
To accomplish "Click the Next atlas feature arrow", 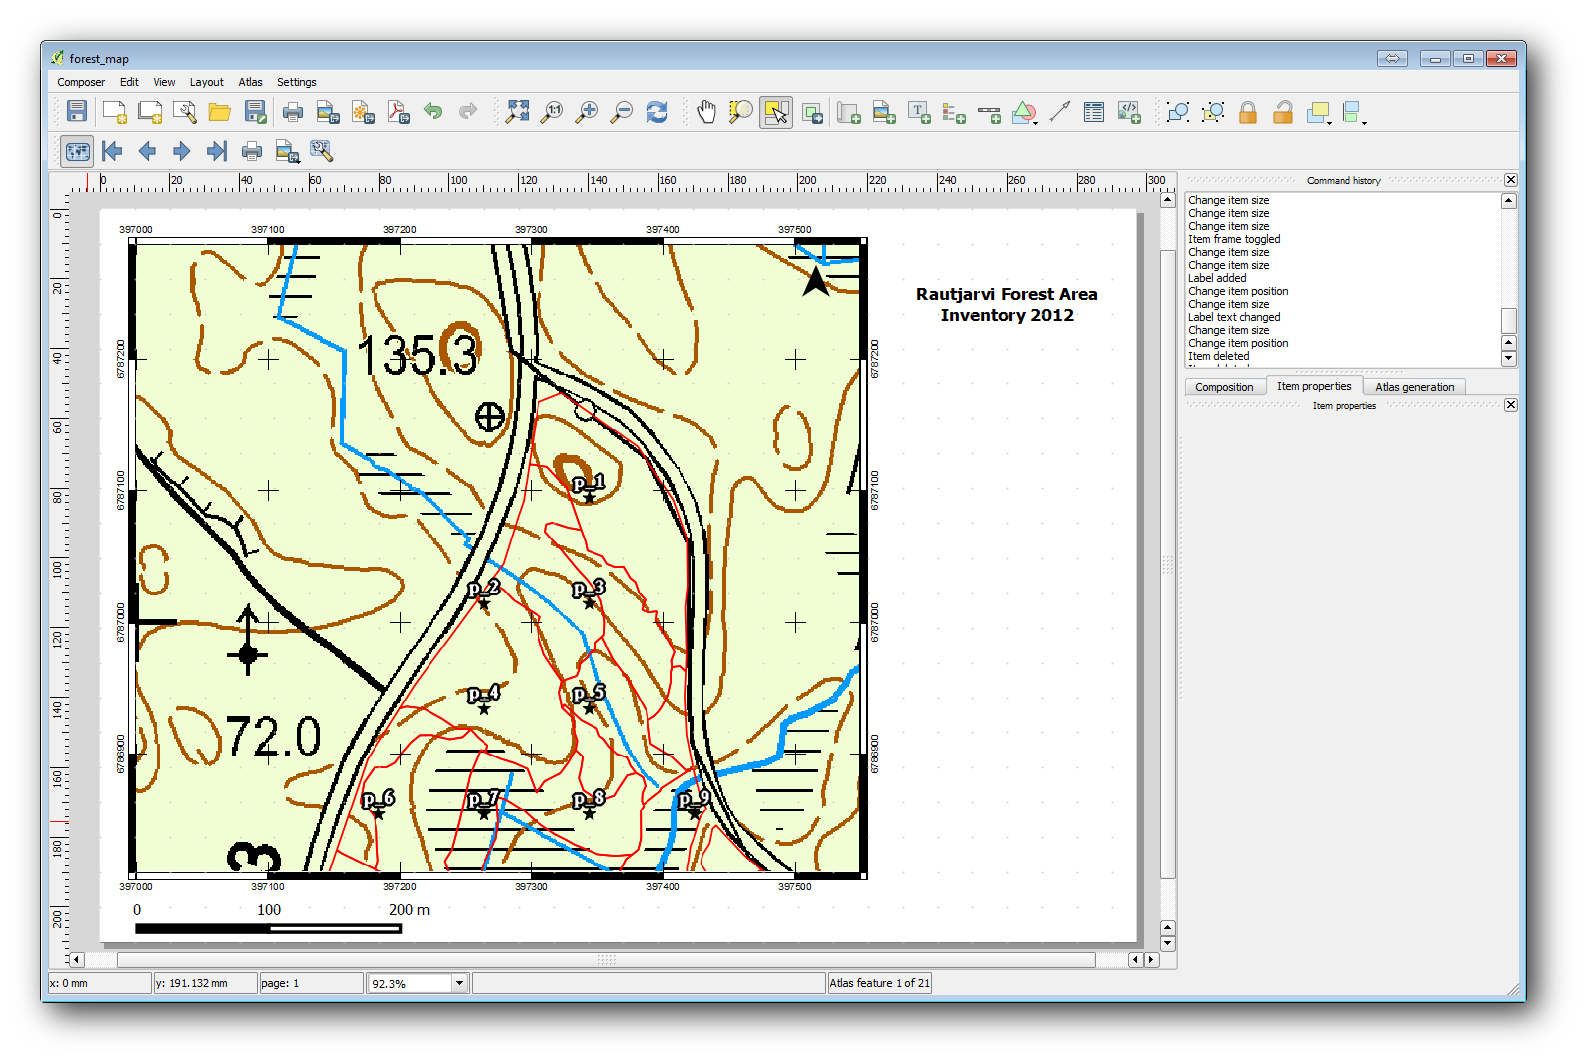I will tap(182, 151).
